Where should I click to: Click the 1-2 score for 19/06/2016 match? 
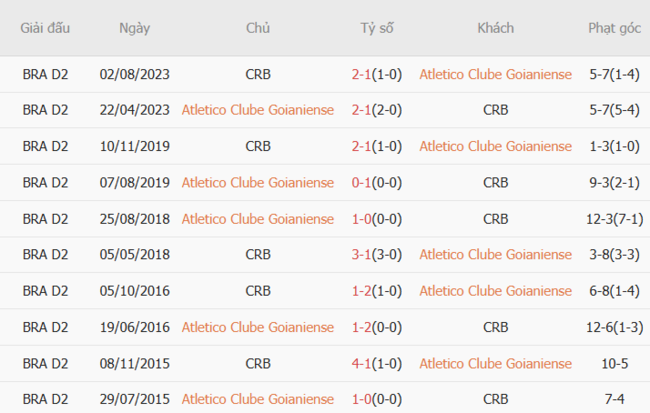point(361,326)
